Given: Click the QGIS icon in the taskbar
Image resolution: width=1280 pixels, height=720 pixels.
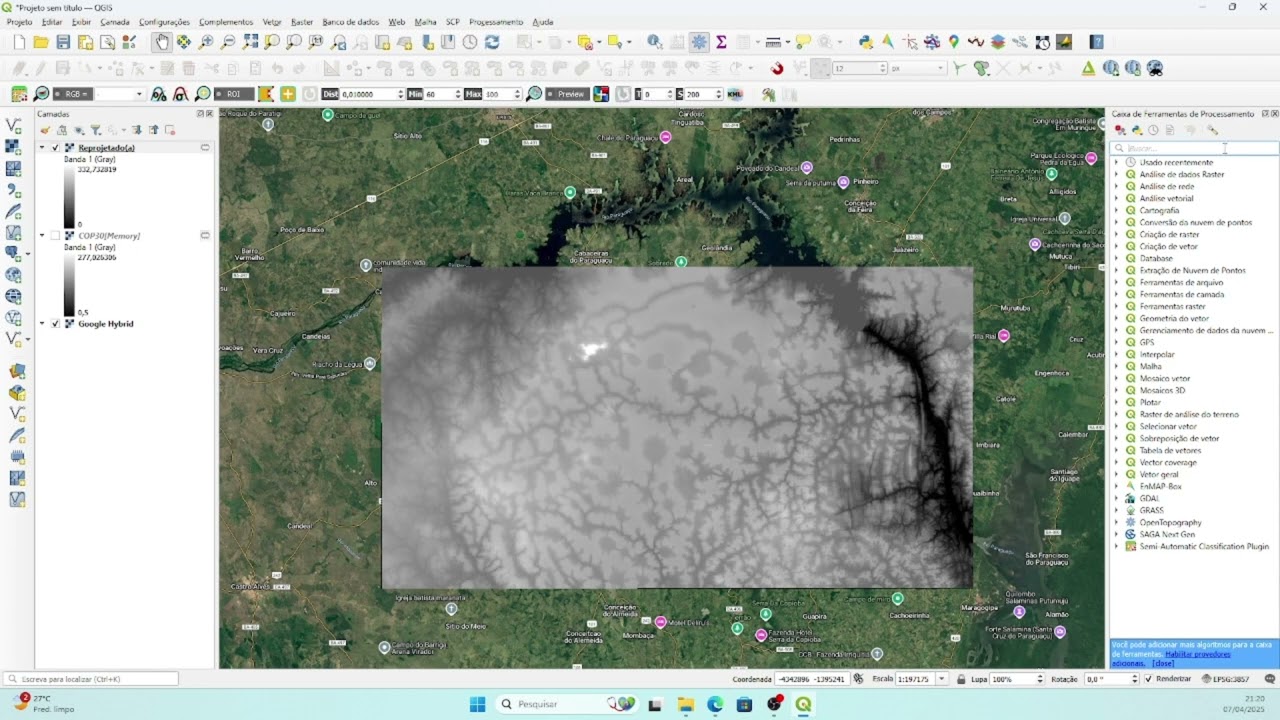Looking at the screenshot, I should pyautogui.click(x=803, y=704).
